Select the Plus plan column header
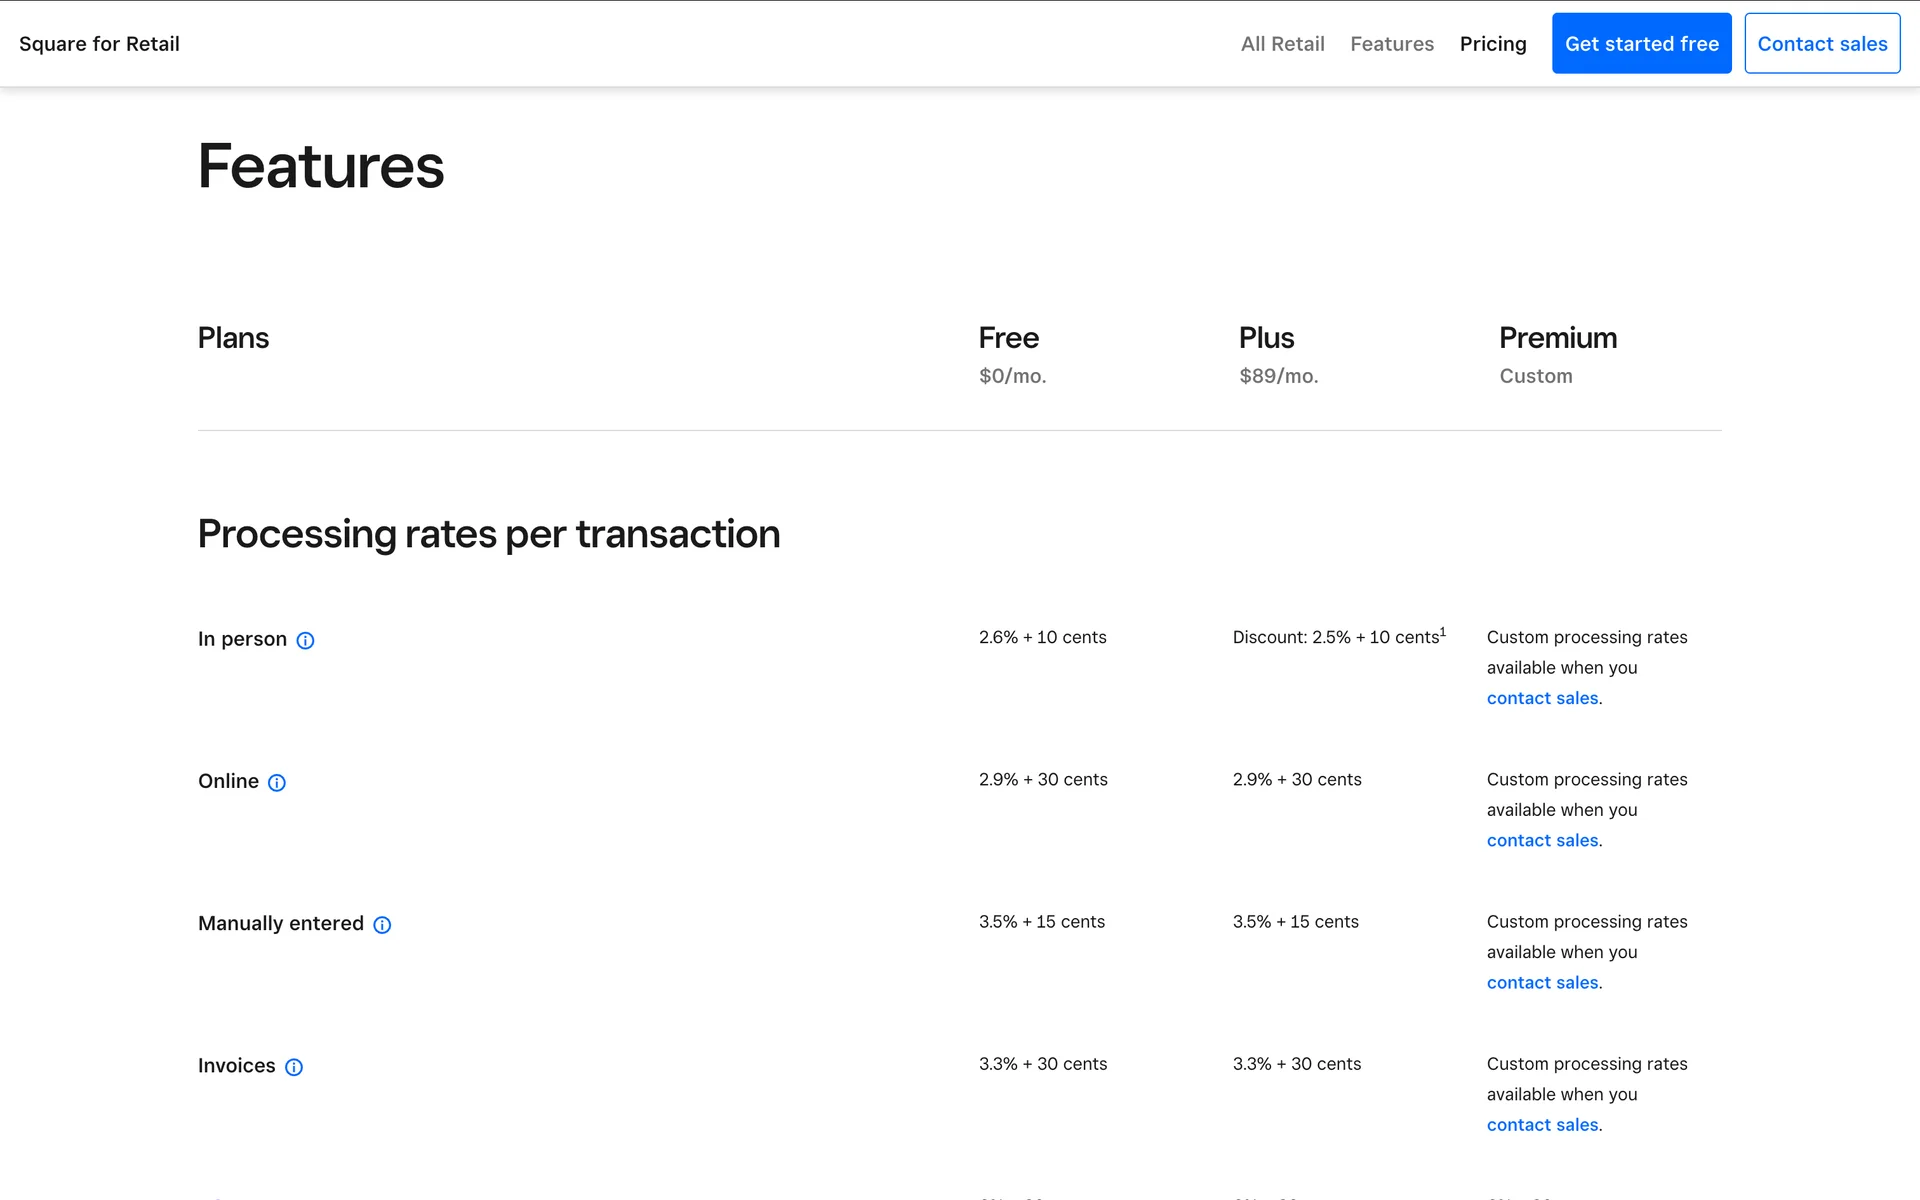 click(x=1266, y=338)
